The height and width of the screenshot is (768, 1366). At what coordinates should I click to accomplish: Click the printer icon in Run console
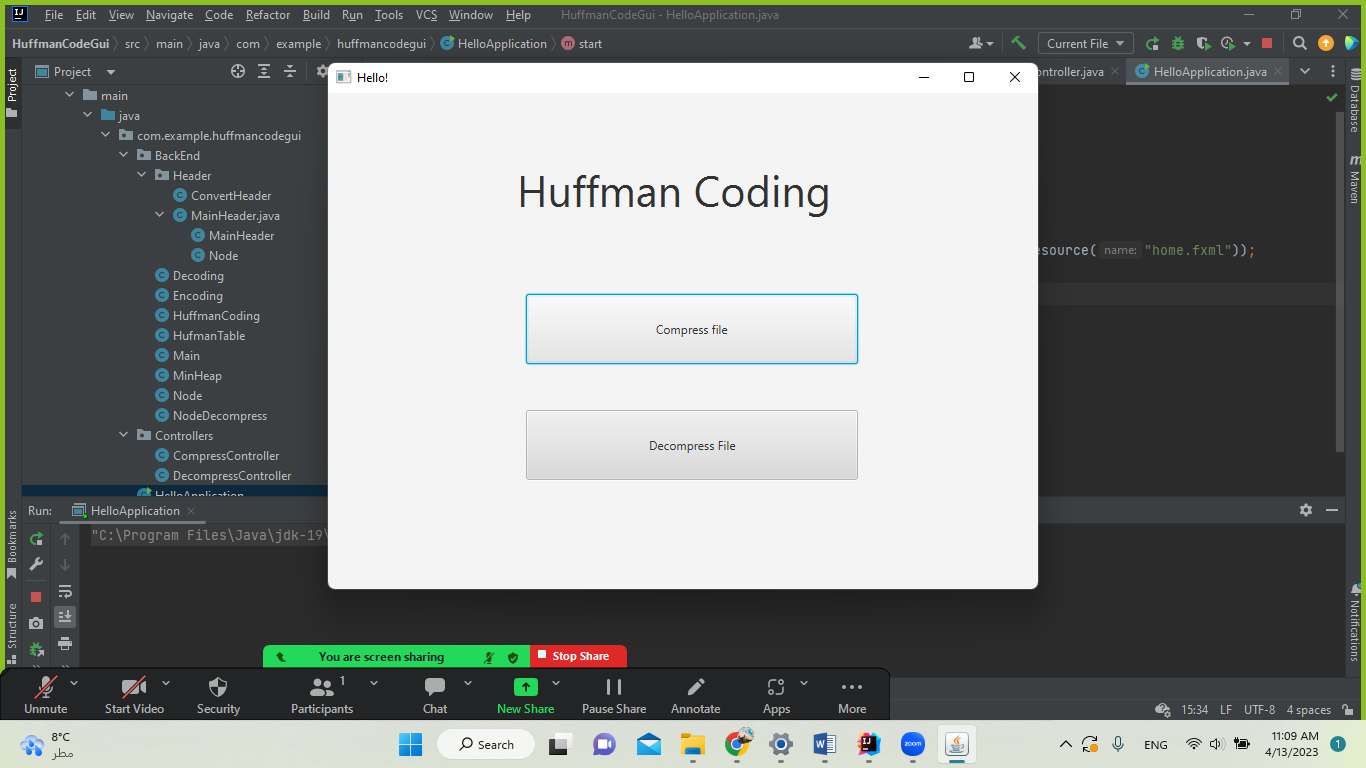tap(65, 643)
